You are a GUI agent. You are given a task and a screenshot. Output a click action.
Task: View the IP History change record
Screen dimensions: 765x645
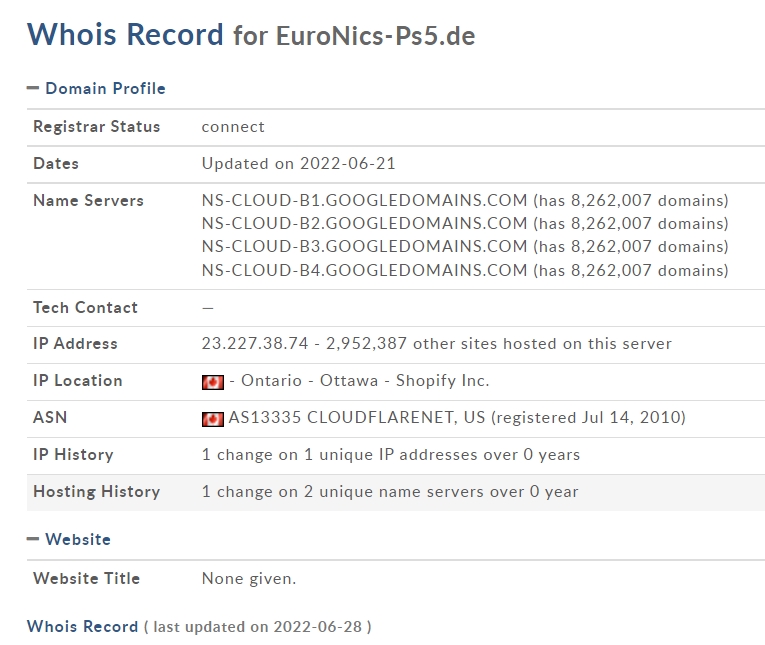391,455
